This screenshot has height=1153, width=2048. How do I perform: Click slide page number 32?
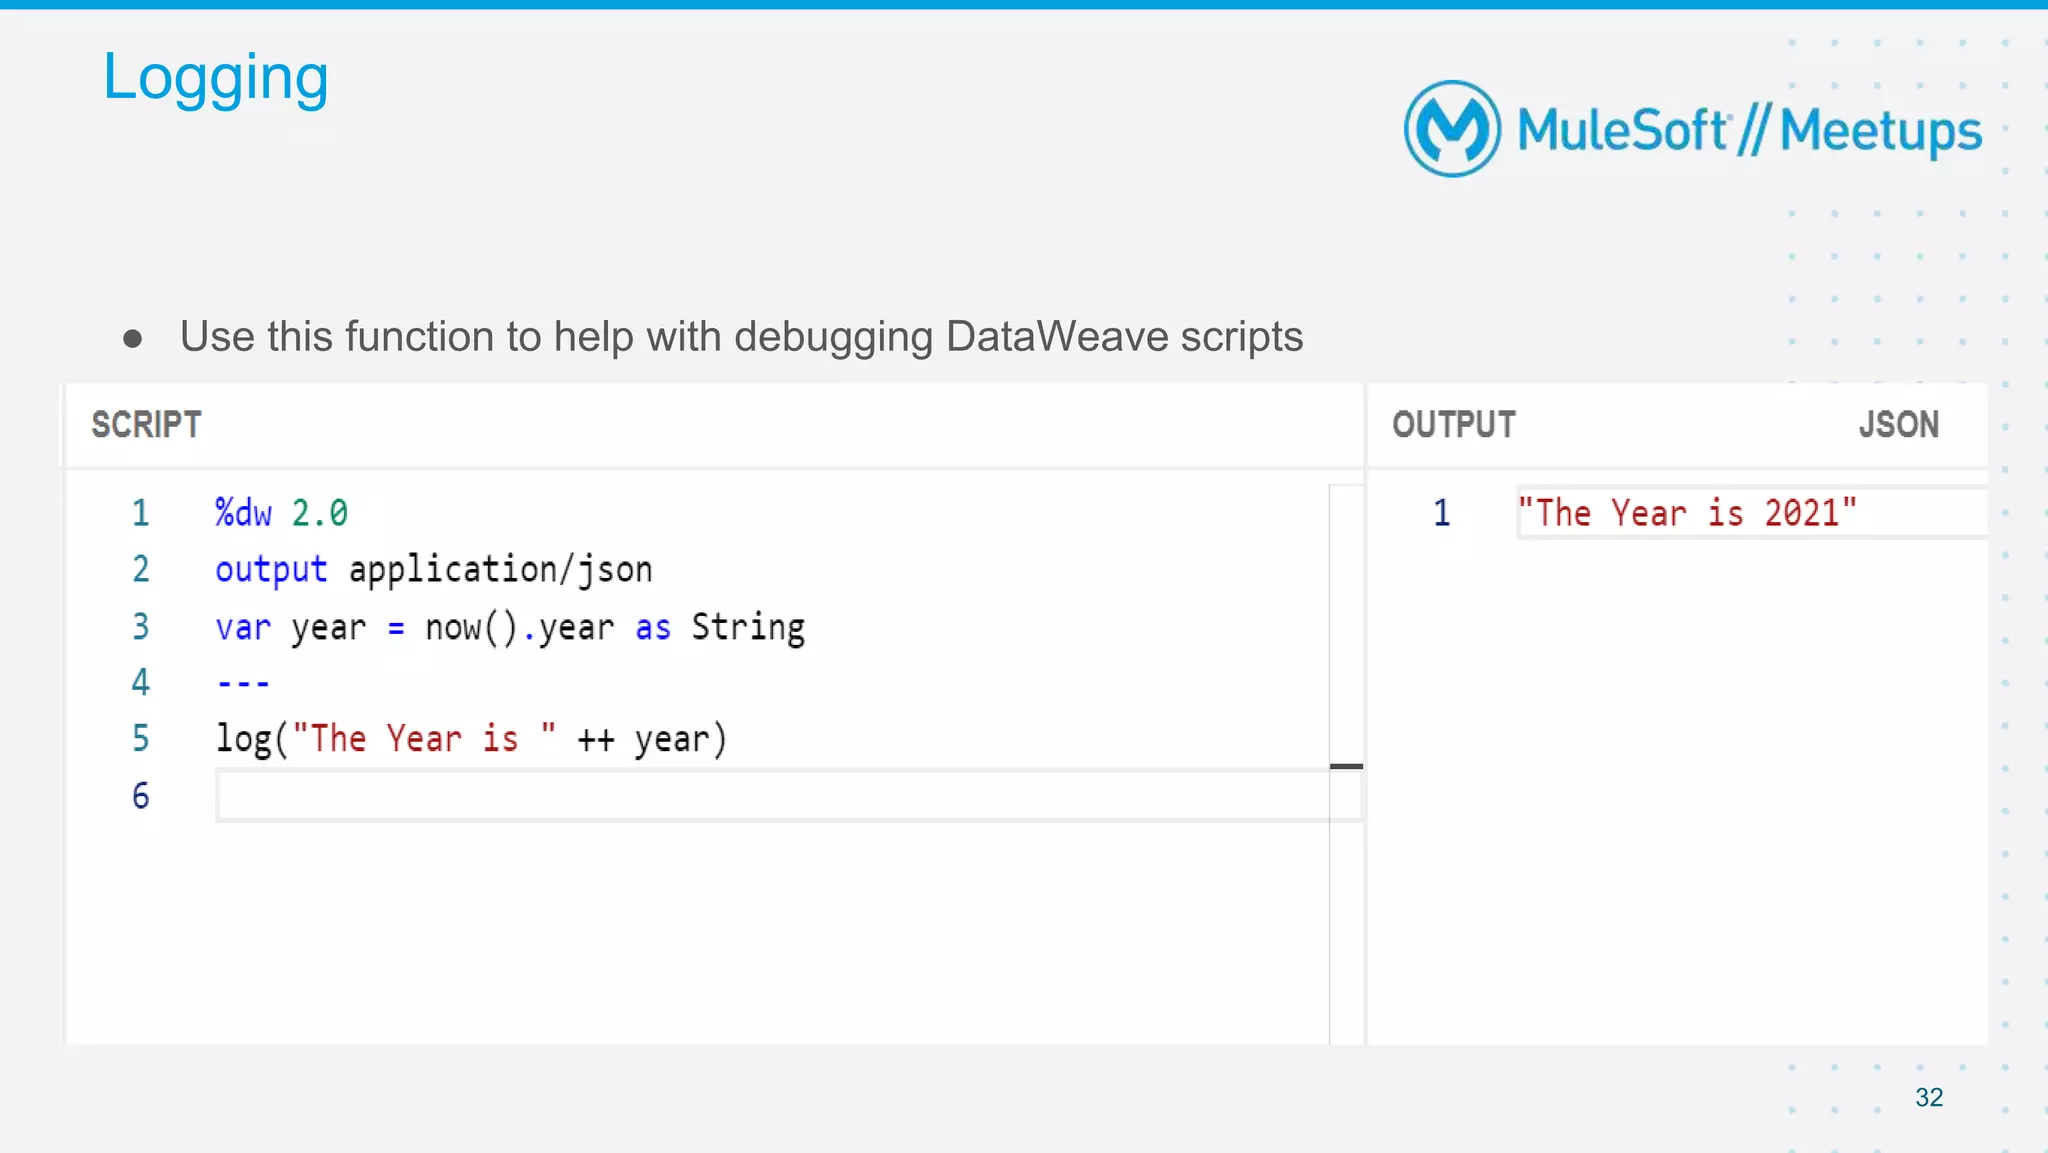click(1929, 1097)
